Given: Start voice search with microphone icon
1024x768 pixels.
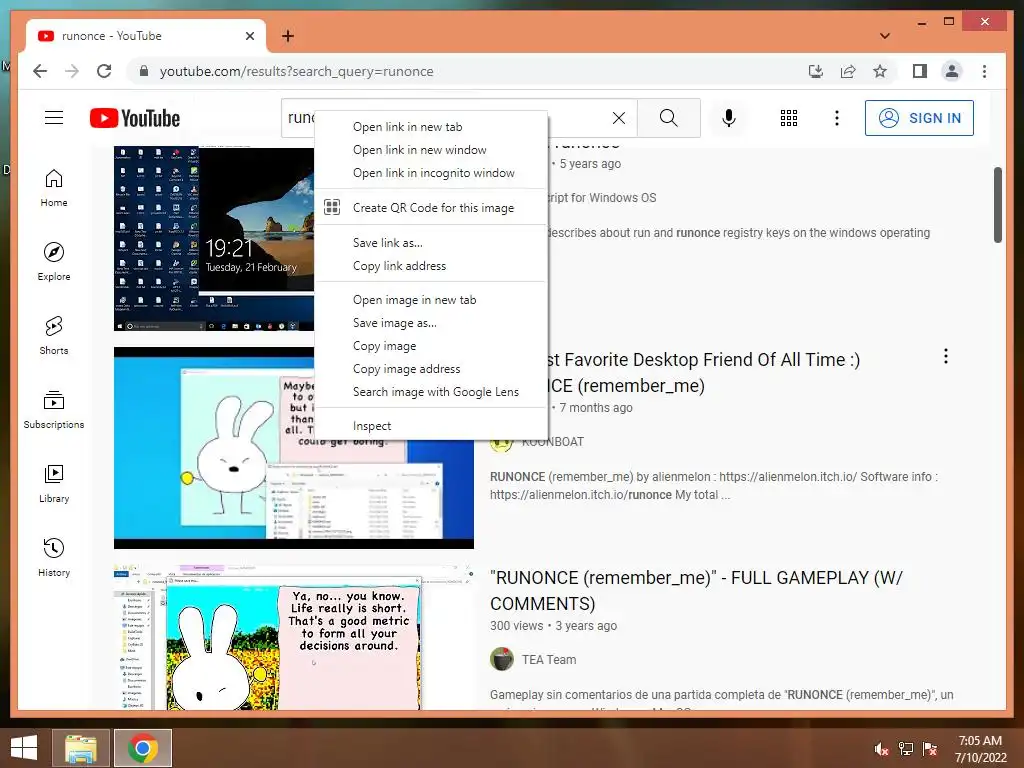Looking at the screenshot, I should (729, 118).
